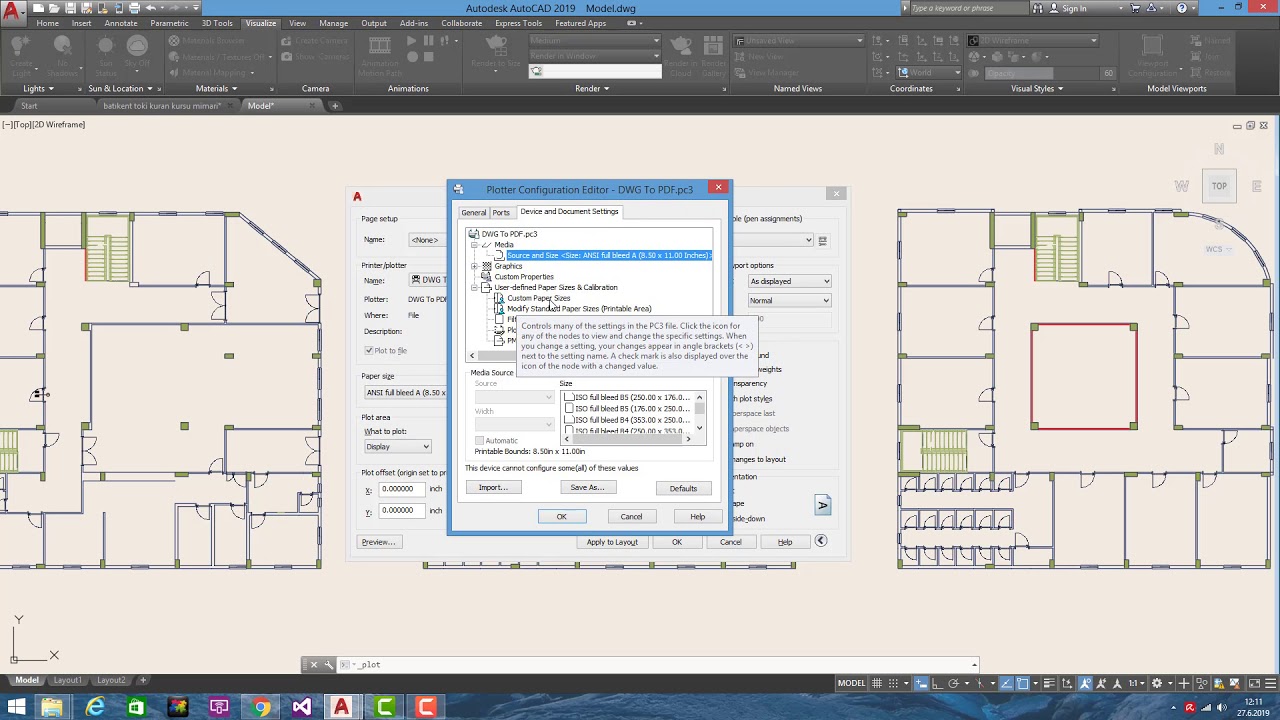Click the Plot printer icon in quick access toolbar

tap(134, 8)
